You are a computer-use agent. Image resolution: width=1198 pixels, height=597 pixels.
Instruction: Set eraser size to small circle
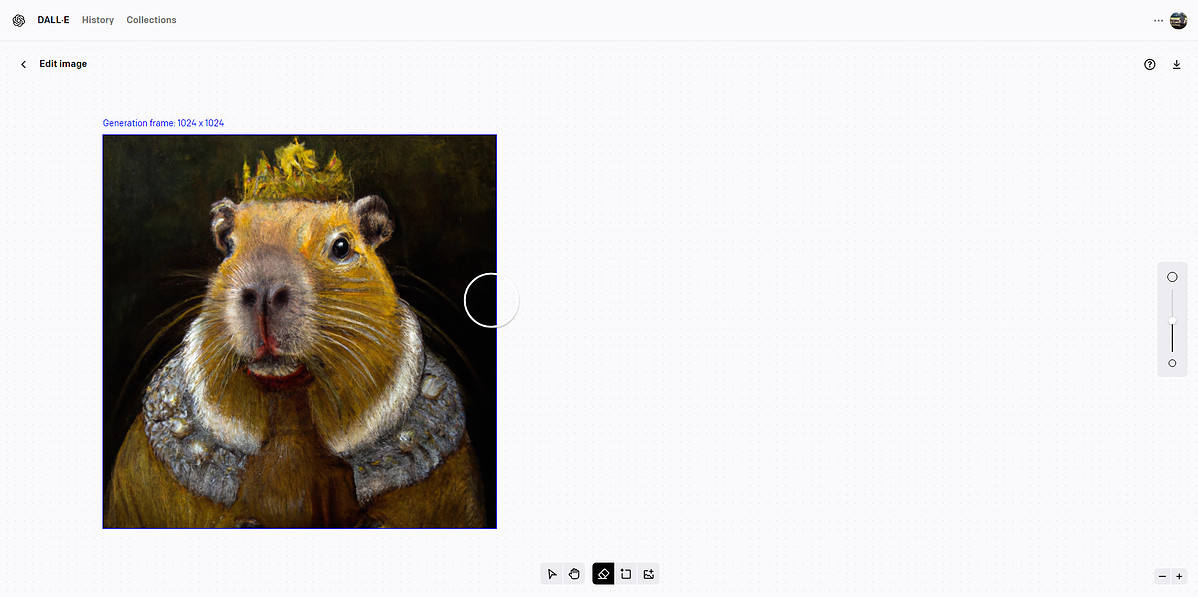tap(1172, 363)
